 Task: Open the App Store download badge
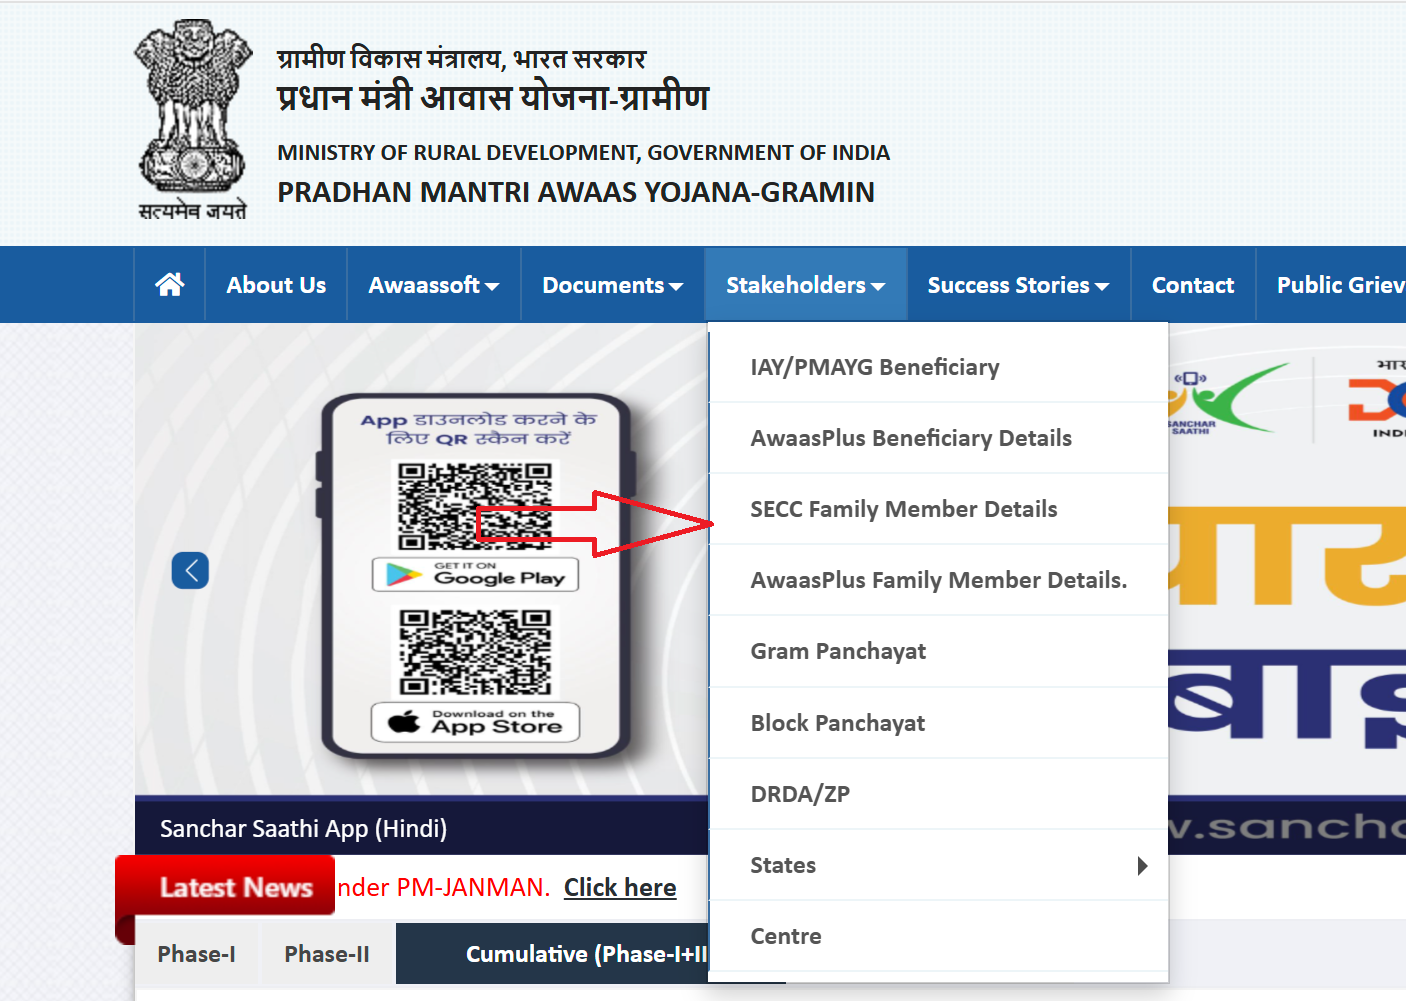click(476, 722)
